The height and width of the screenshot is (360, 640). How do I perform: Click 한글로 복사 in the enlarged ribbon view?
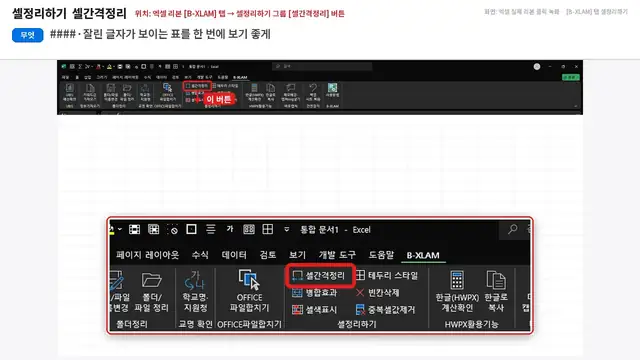click(x=496, y=291)
